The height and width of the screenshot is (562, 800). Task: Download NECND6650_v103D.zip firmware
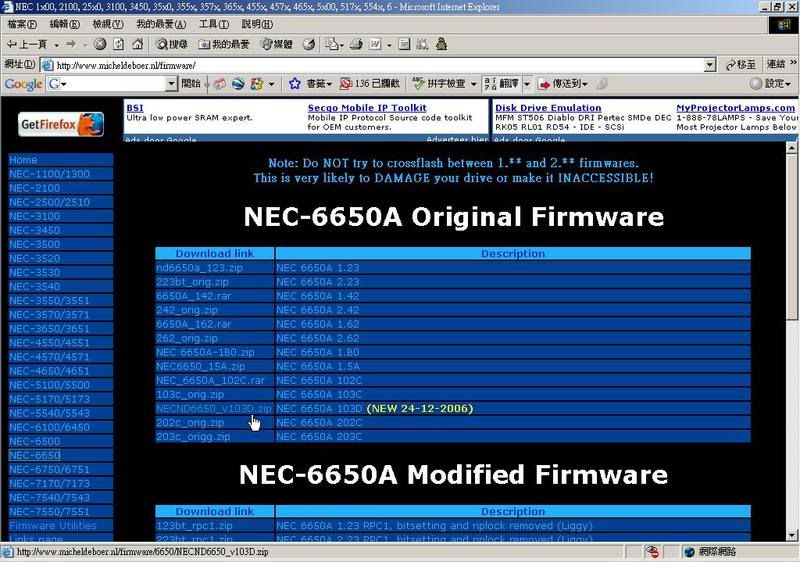214,408
